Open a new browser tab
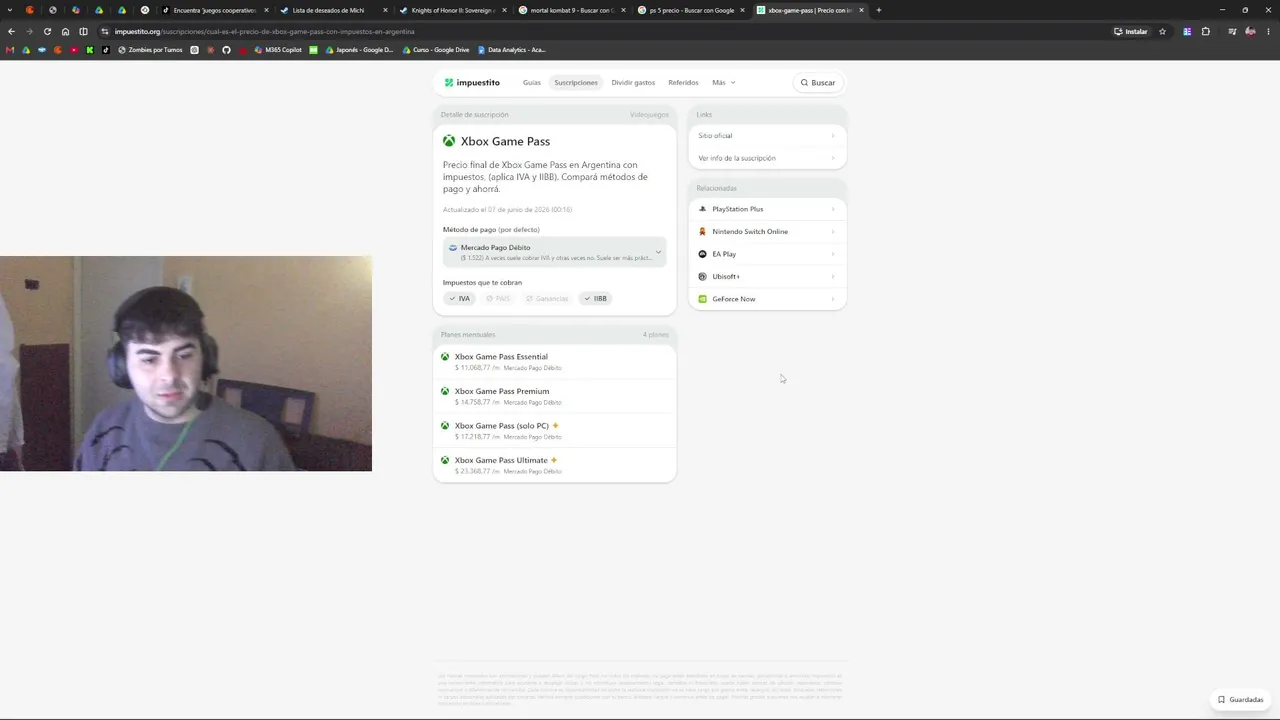This screenshot has width=1280, height=720. click(879, 10)
